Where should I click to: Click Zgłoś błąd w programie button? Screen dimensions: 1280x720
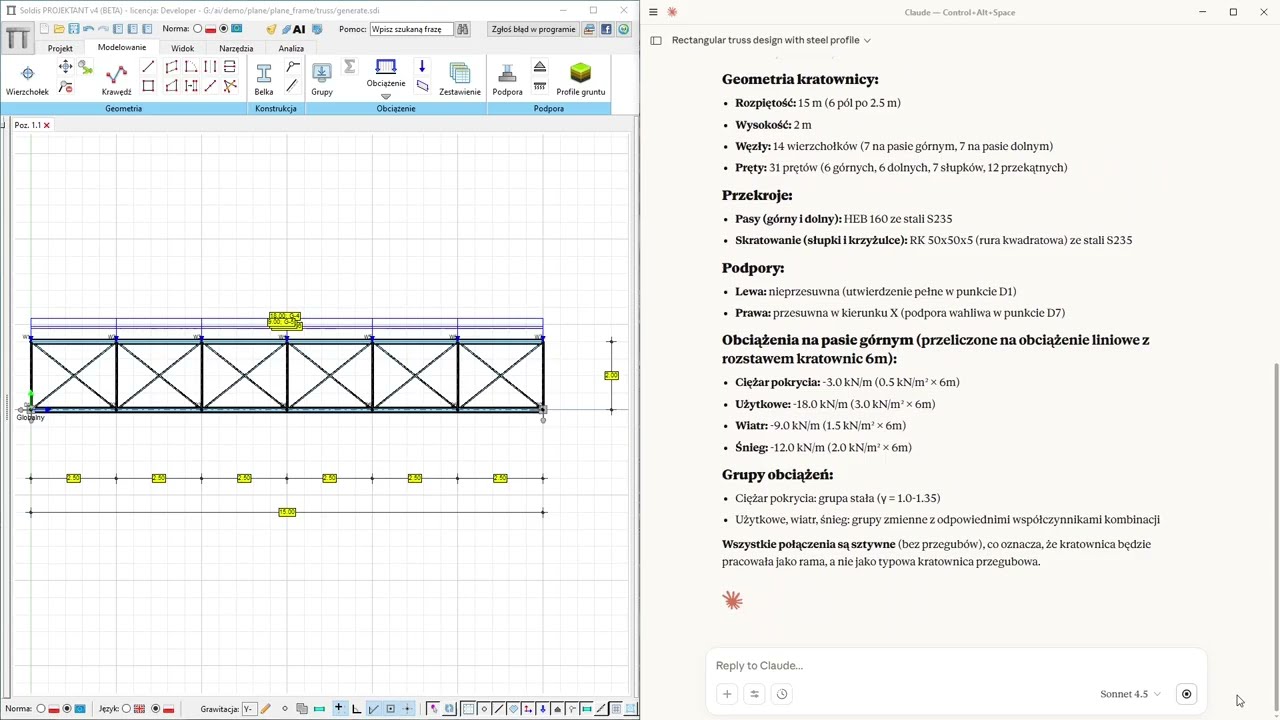[x=533, y=29]
